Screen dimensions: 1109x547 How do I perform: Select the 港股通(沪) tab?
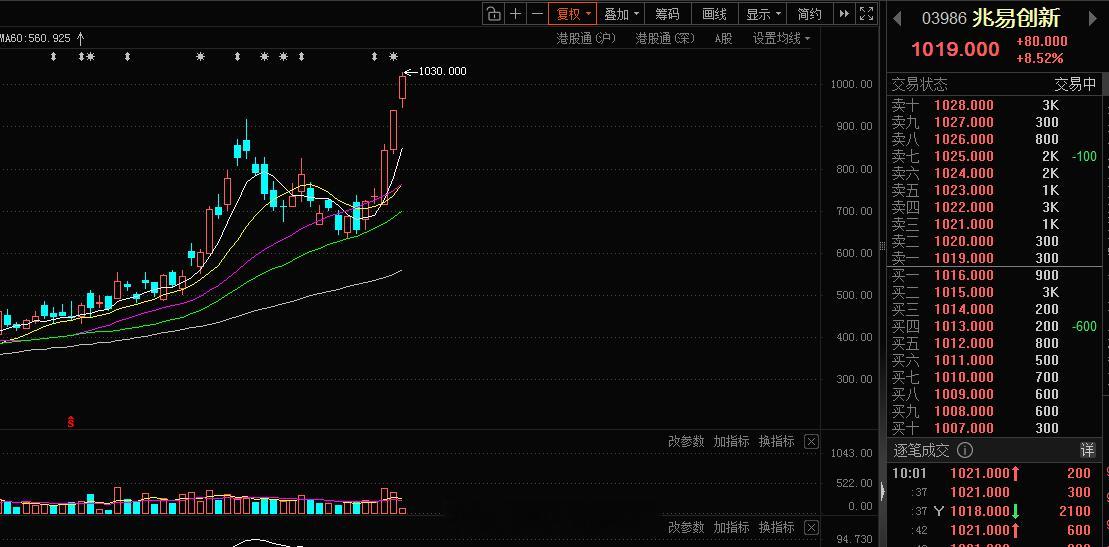click(x=586, y=38)
